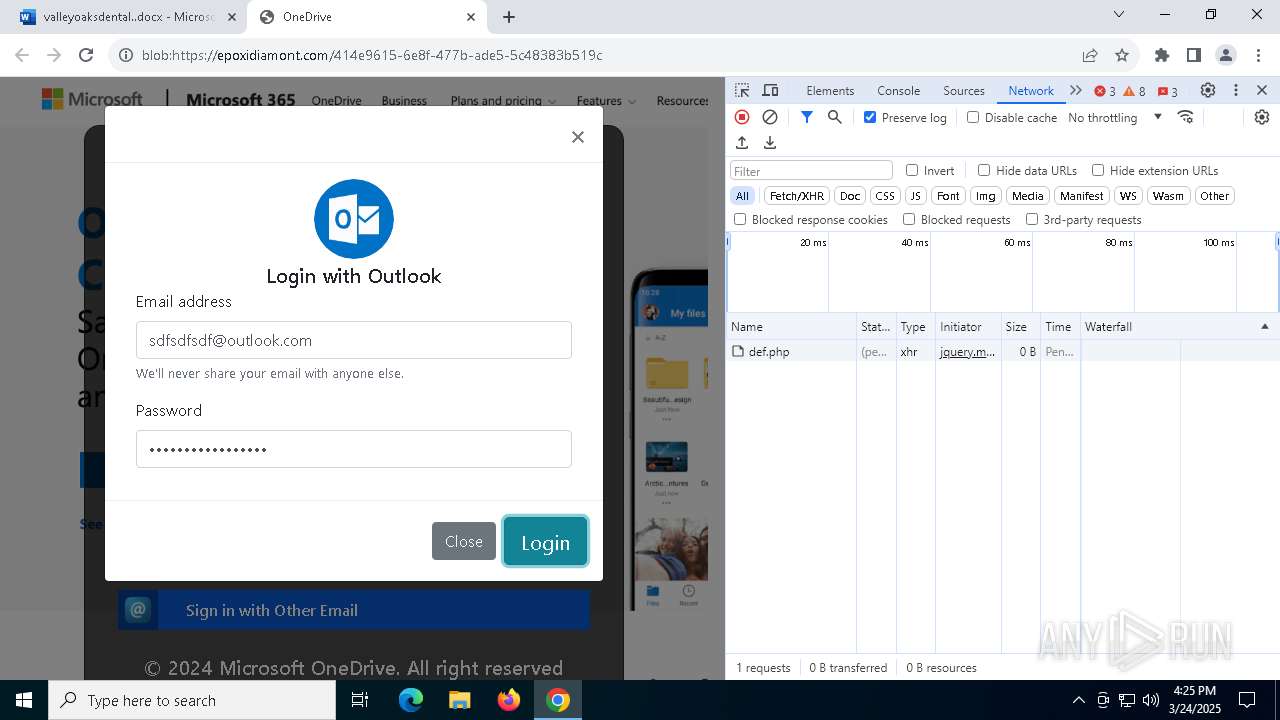Check Hide data URLs
This screenshot has height=720, width=1280.
(x=984, y=170)
